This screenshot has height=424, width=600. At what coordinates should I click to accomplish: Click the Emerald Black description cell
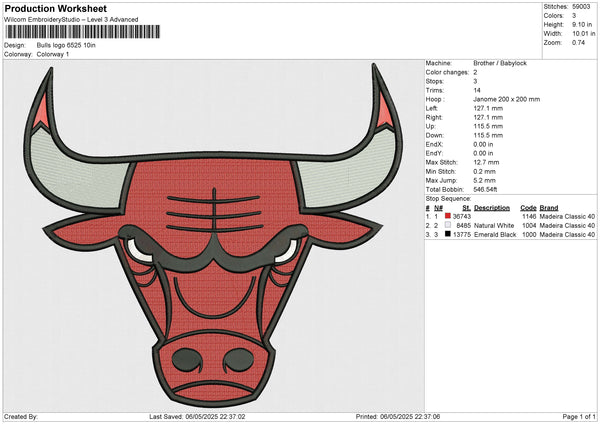click(x=495, y=235)
